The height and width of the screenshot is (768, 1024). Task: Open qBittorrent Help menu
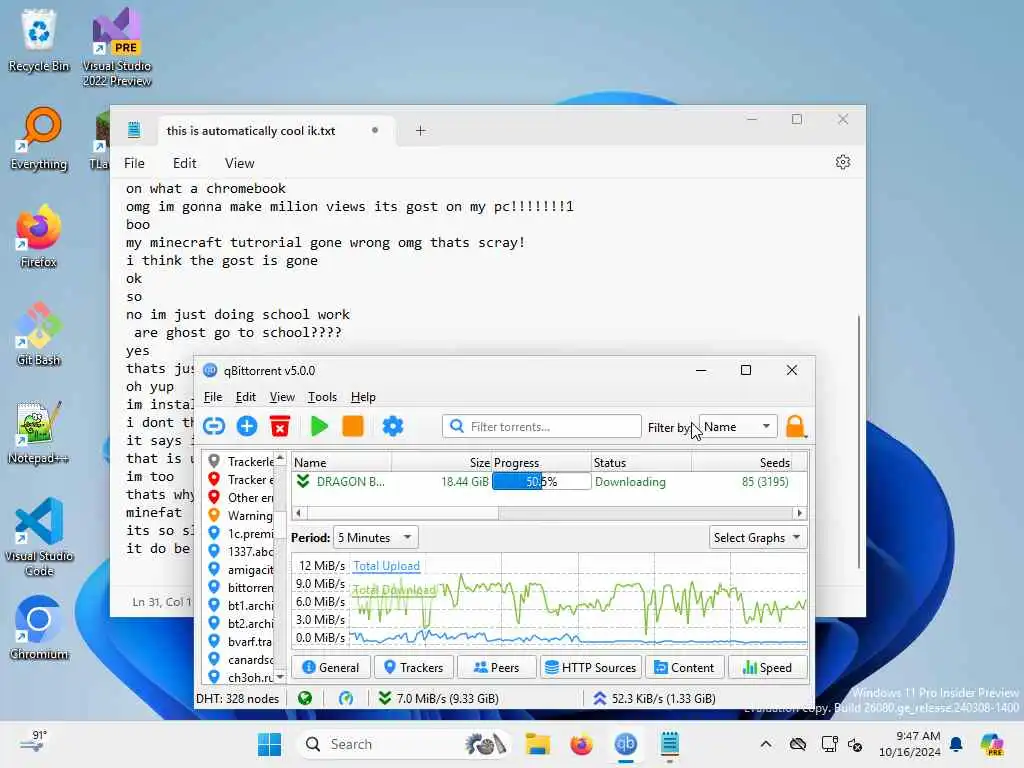(363, 397)
